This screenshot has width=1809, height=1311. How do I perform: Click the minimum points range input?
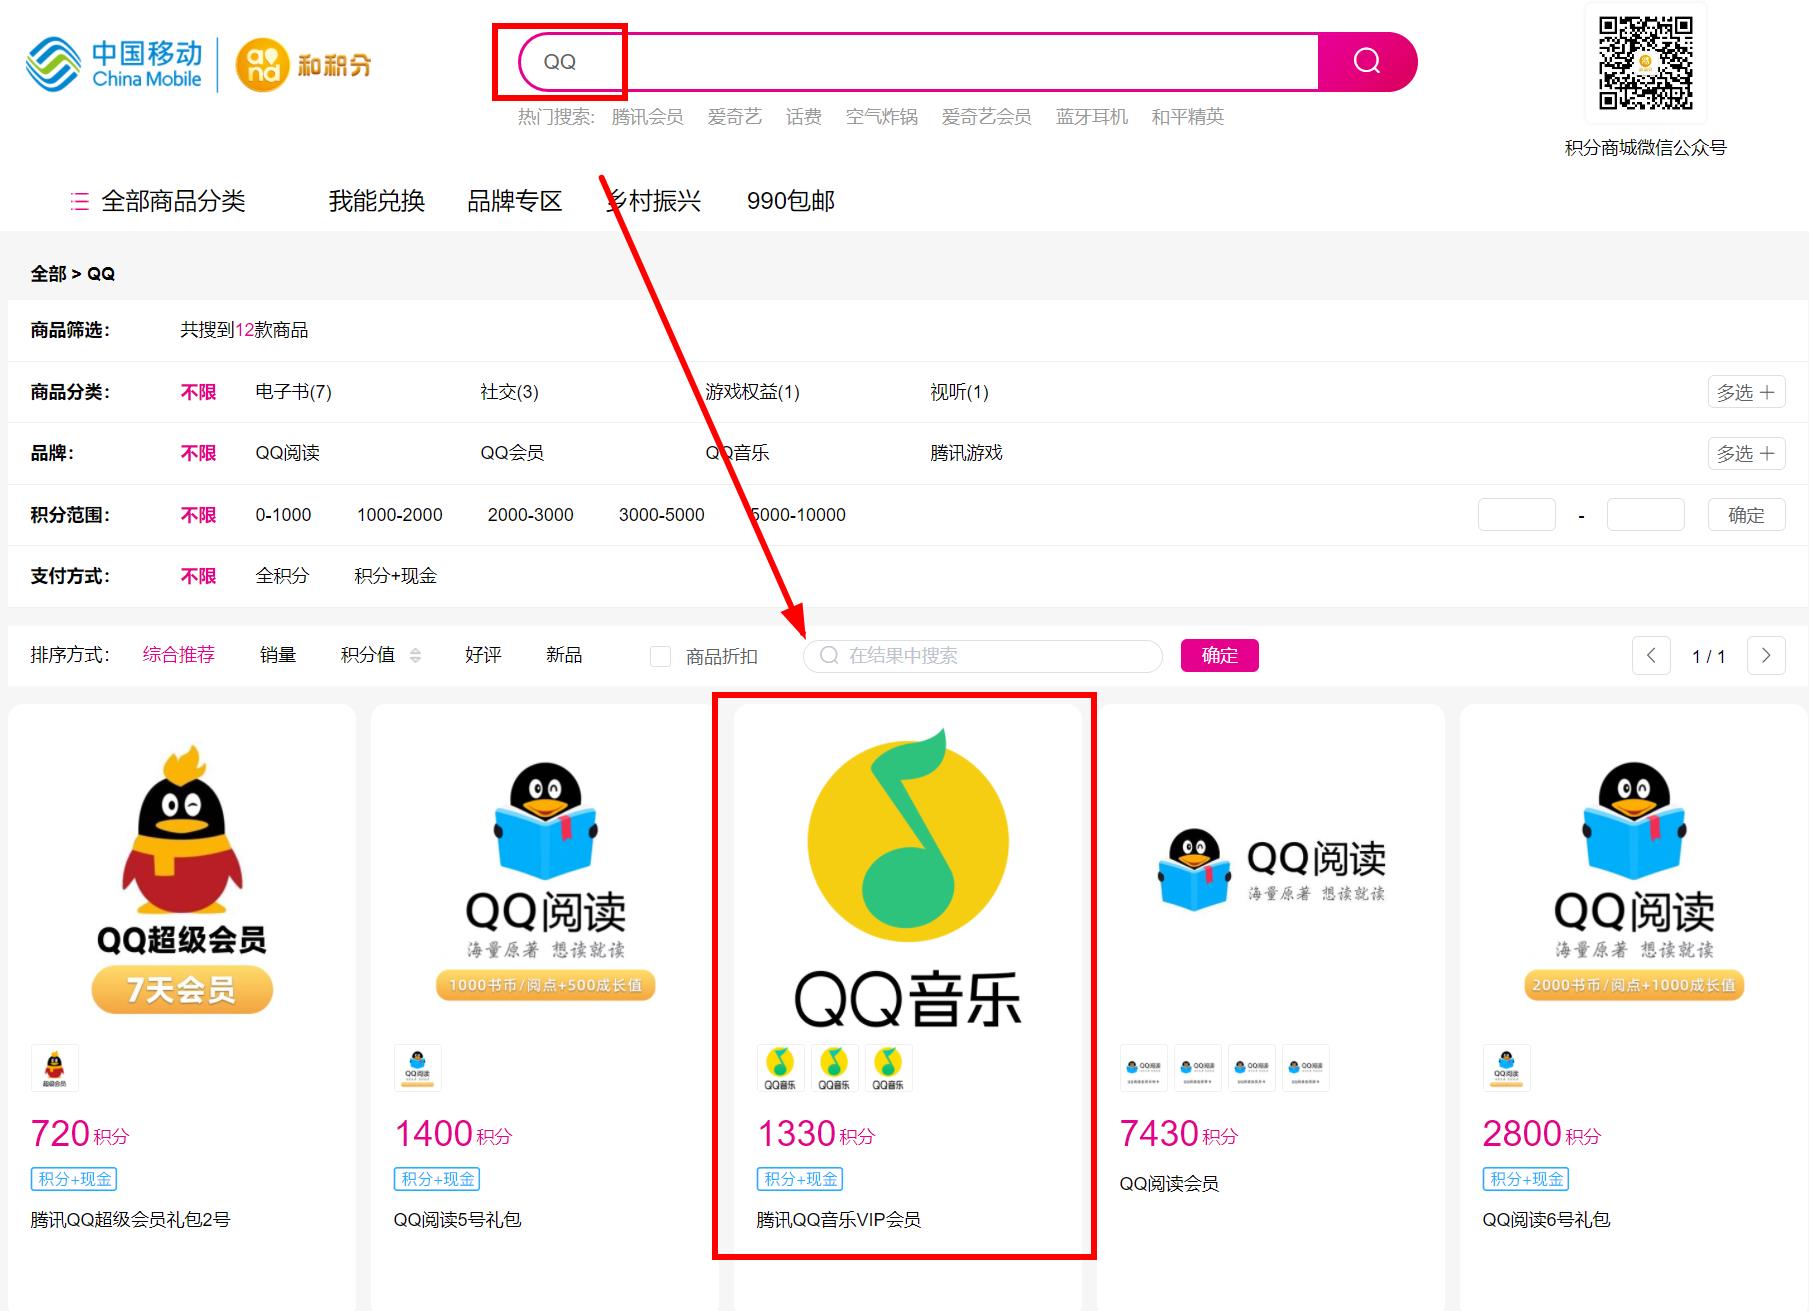(1517, 515)
